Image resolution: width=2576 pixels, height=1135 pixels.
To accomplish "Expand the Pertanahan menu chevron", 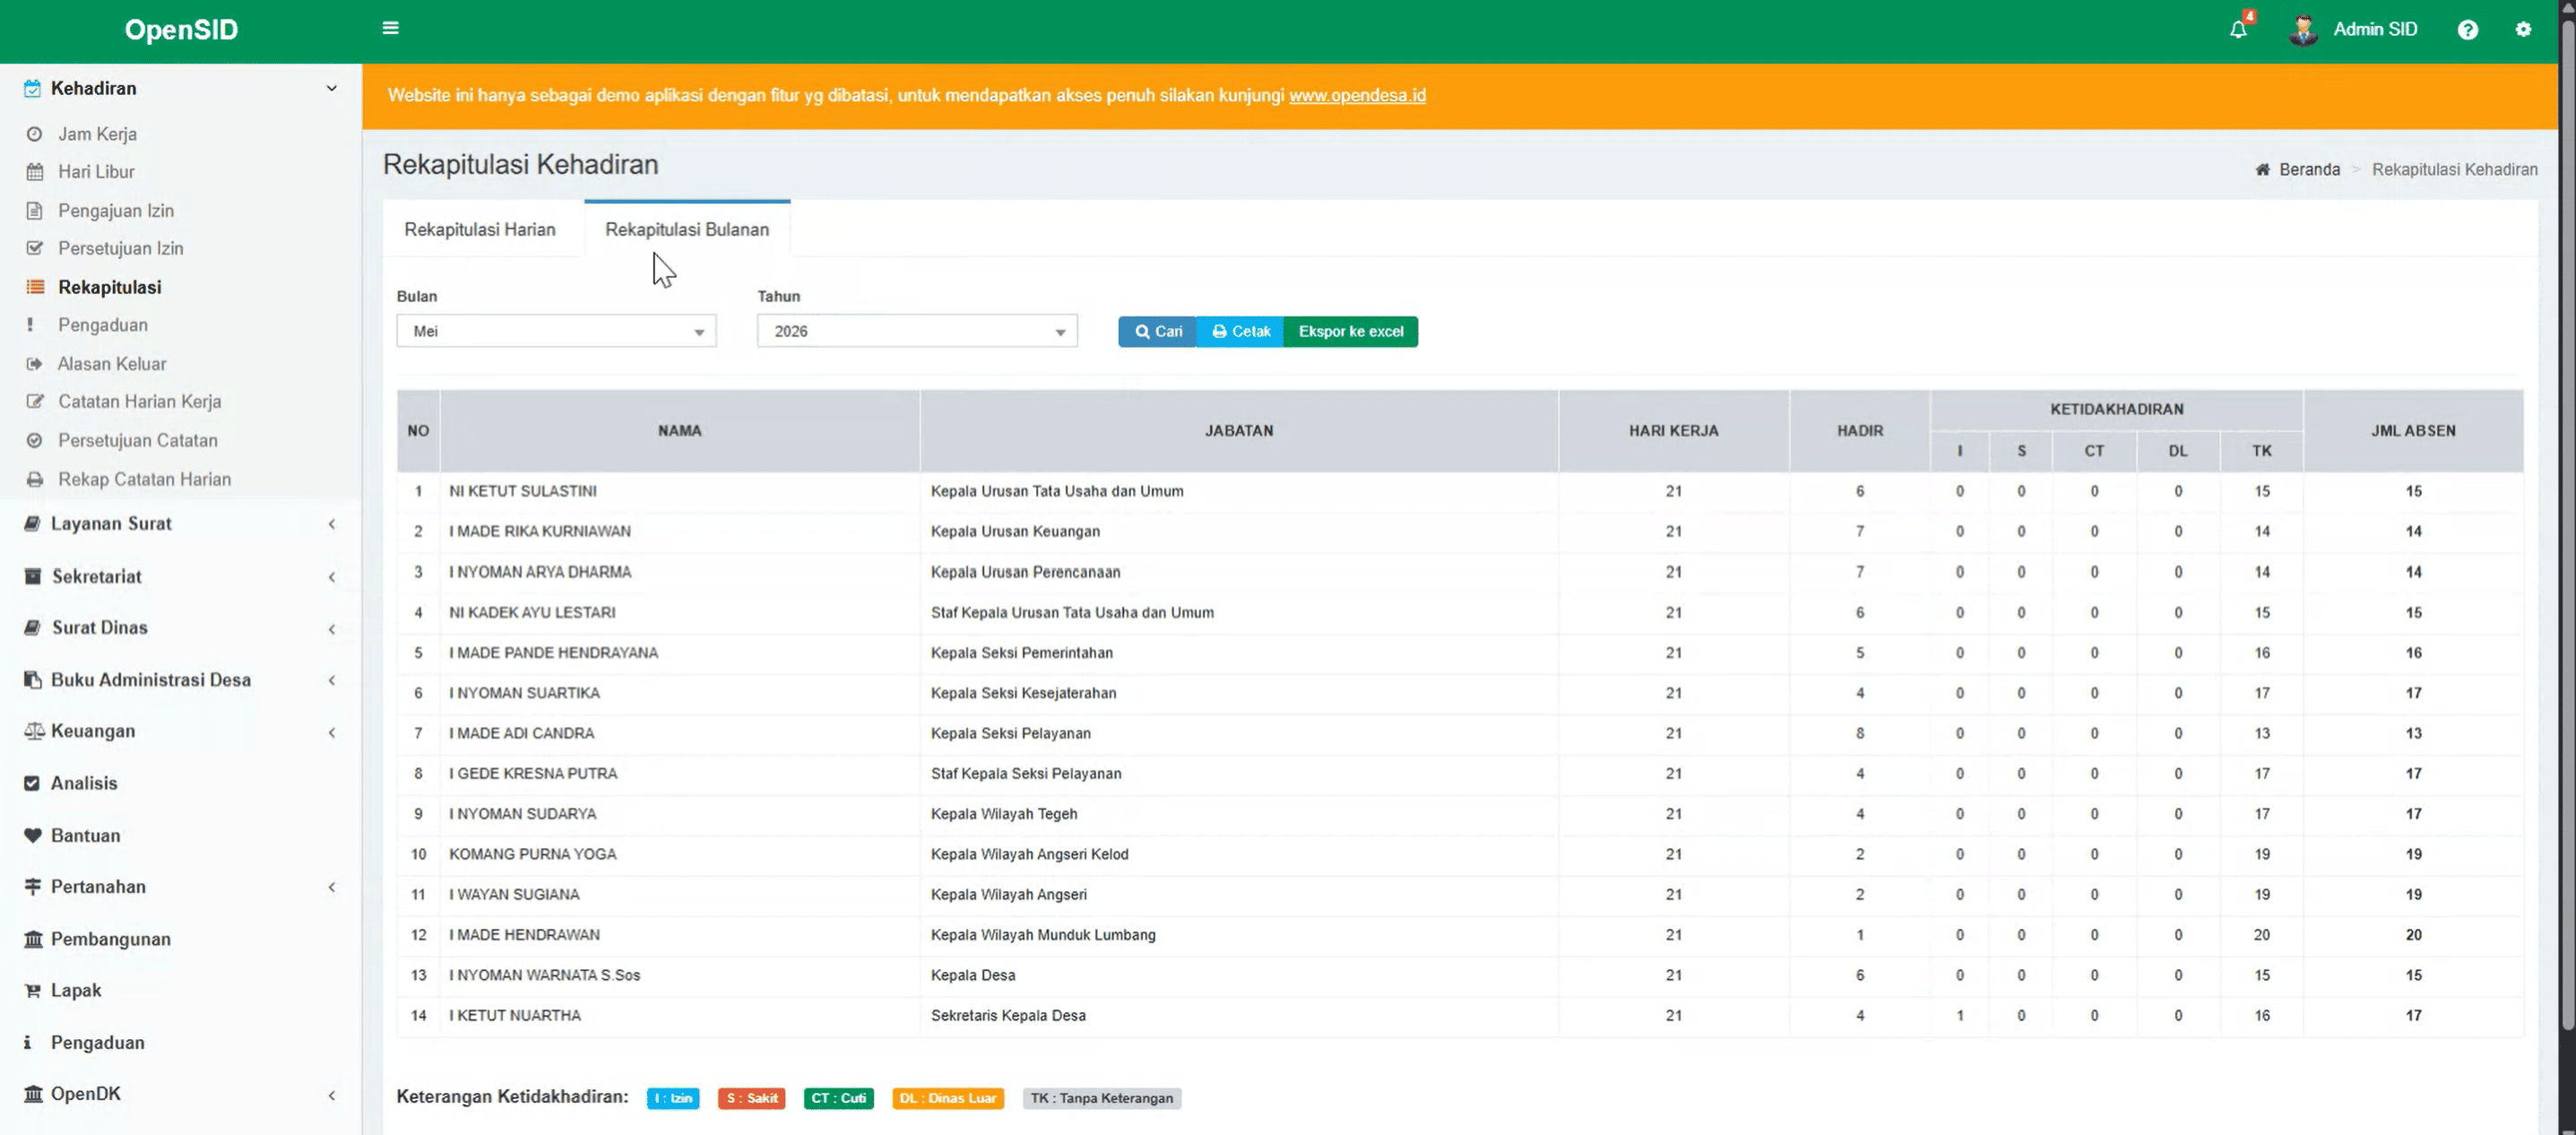I will (331, 887).
